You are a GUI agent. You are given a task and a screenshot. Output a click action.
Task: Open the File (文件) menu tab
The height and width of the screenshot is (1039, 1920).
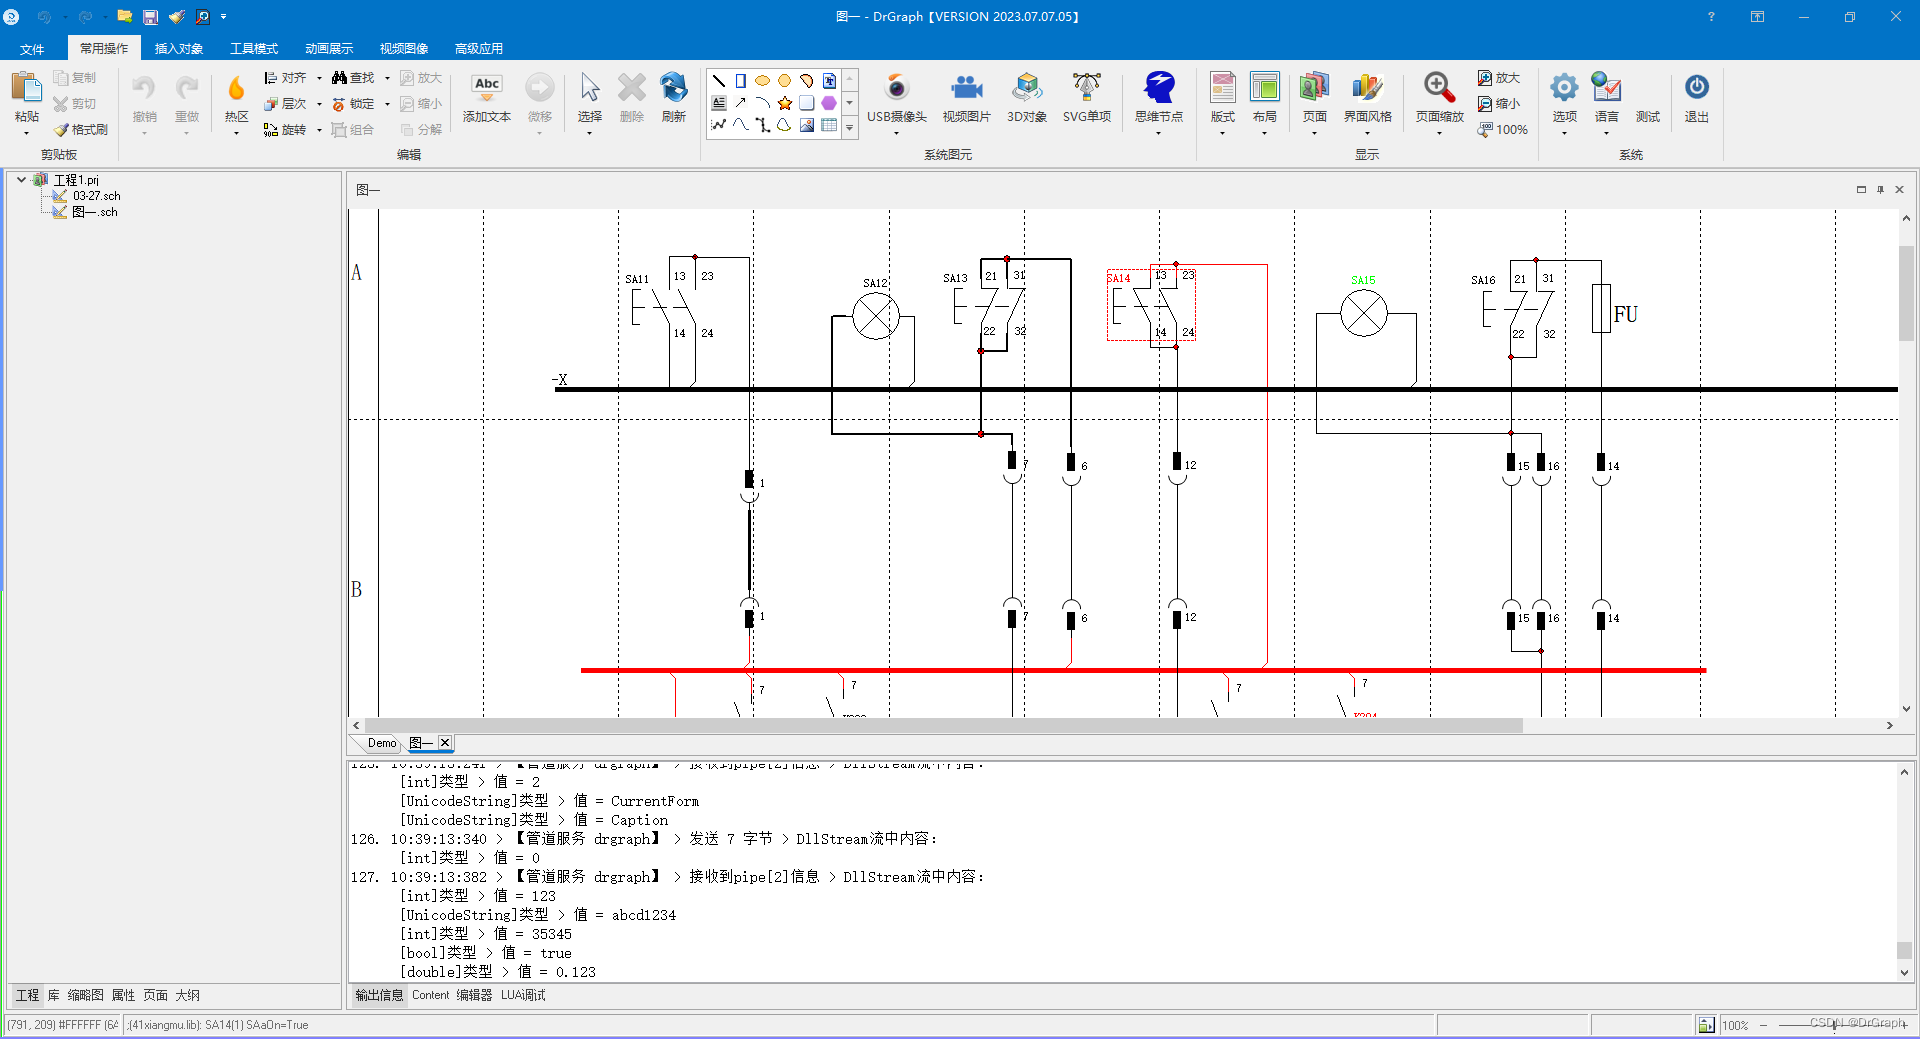click(32, 49)
